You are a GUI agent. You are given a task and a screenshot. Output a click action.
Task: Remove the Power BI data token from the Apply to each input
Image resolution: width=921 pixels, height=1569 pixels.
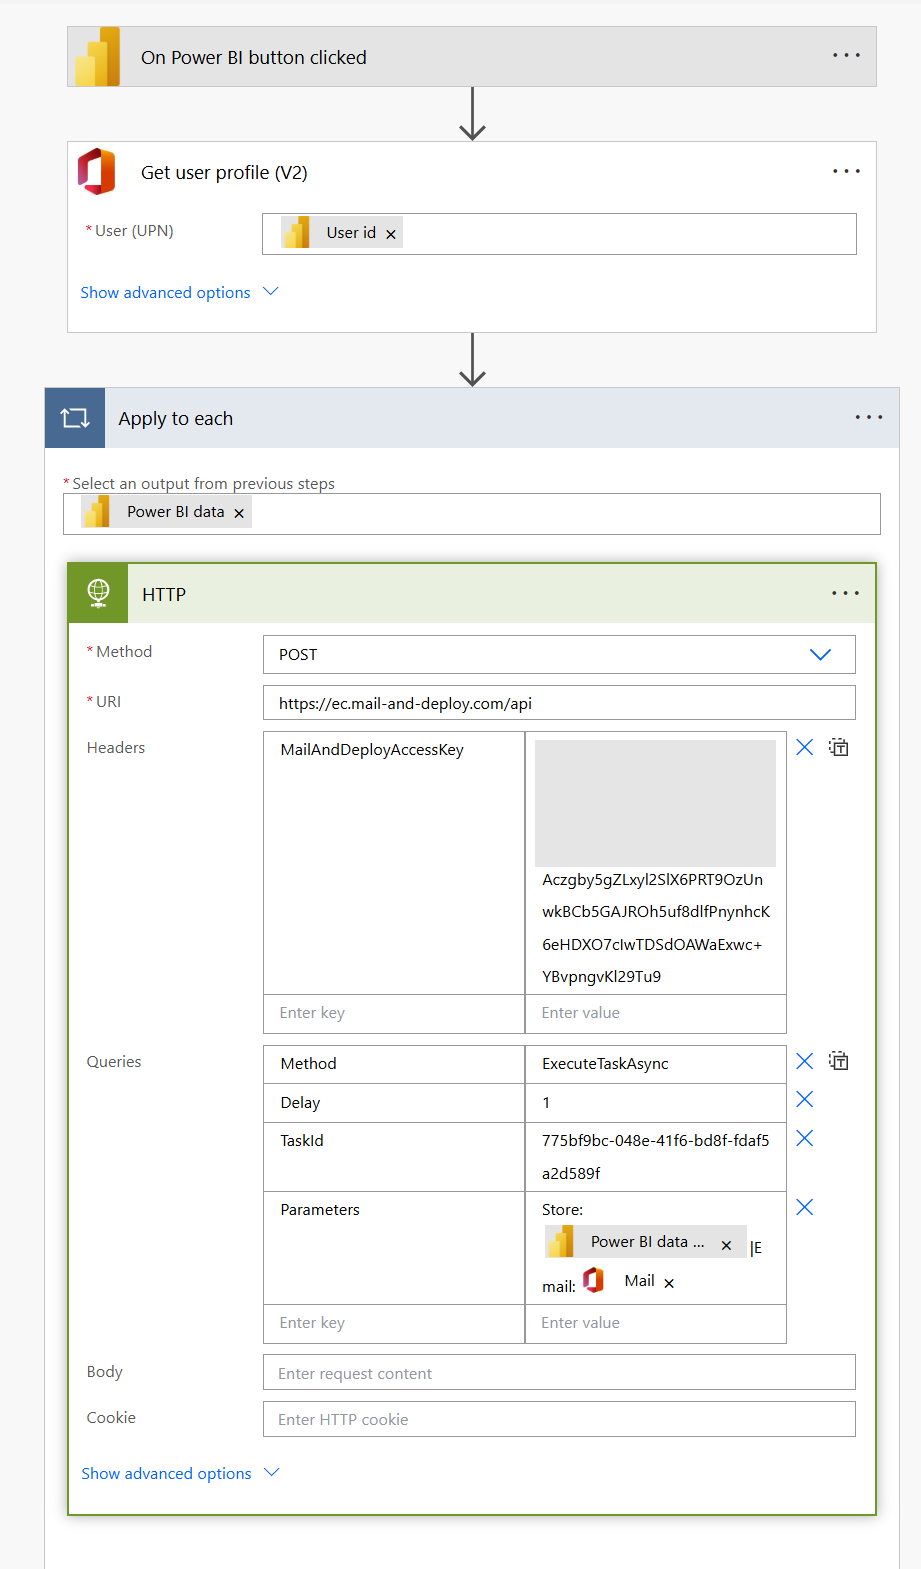pos(239,513)
